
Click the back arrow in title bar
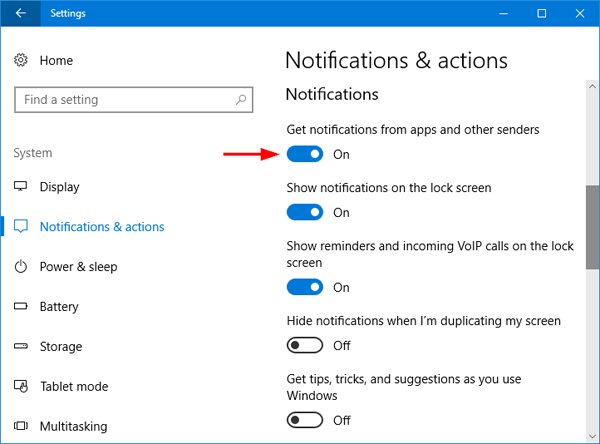pyautogui.click(x=21, y=14)
